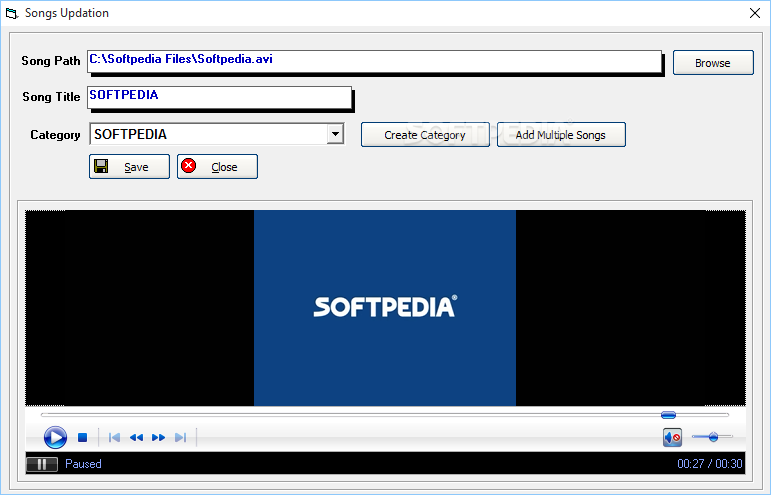Click into the Song Title field
This screenshot has width=771, height=495.
click(219, 97)
